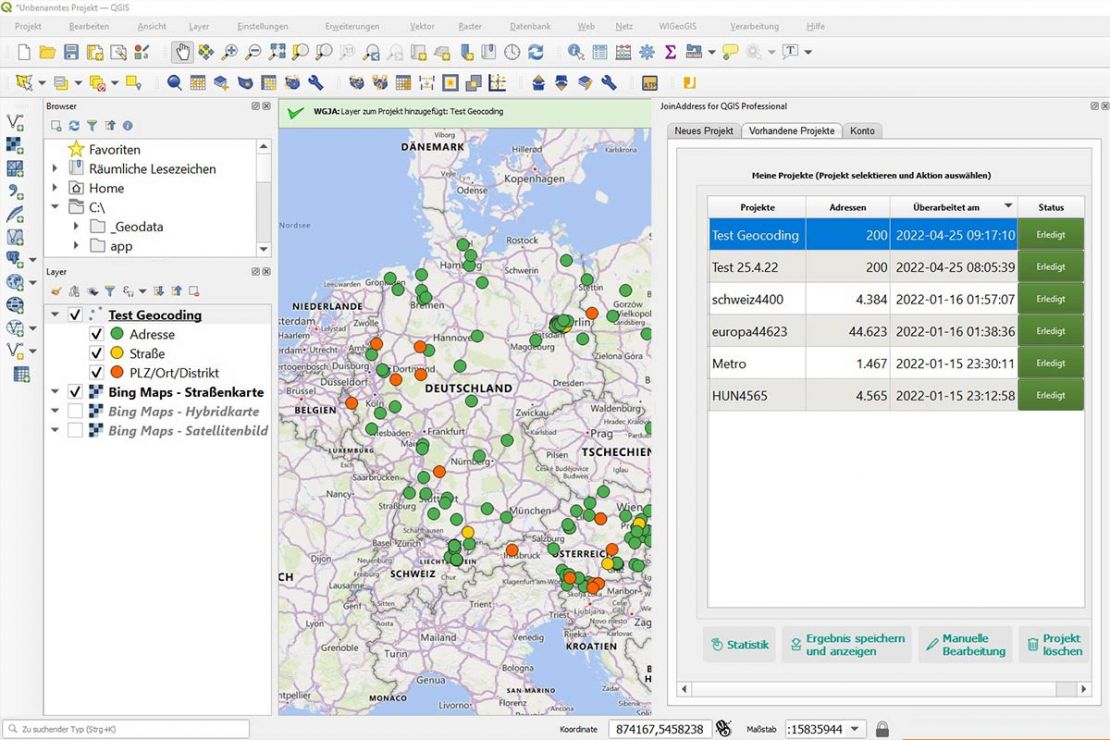Click the Browser panel scroll down arrow
1110x740 pixels.
[x=263, y=249]
